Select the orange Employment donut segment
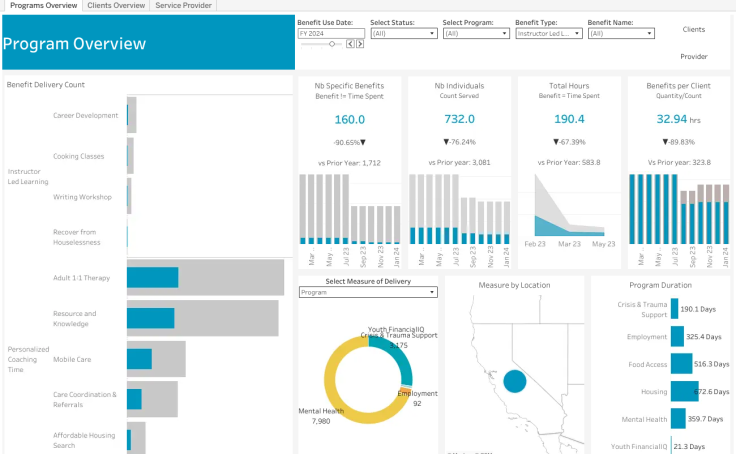Screen dimensions: 736x454 [405, 391]
